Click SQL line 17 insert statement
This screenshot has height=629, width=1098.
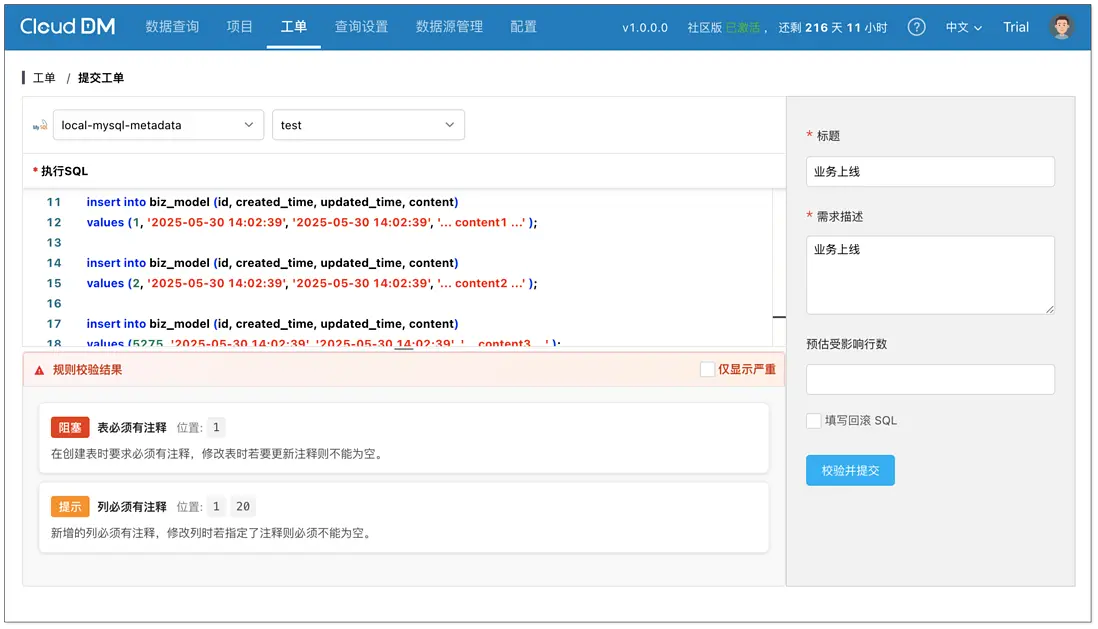(272, 324)
